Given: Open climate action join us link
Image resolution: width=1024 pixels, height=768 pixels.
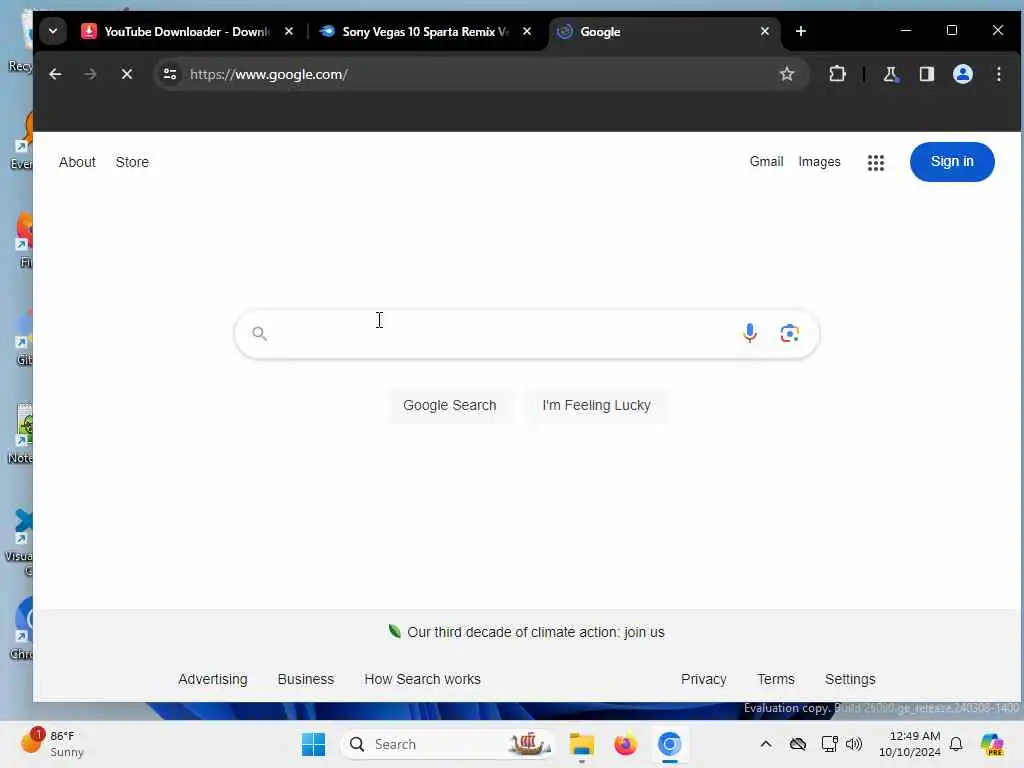Looking at the screenshot, I should [536, 632].
